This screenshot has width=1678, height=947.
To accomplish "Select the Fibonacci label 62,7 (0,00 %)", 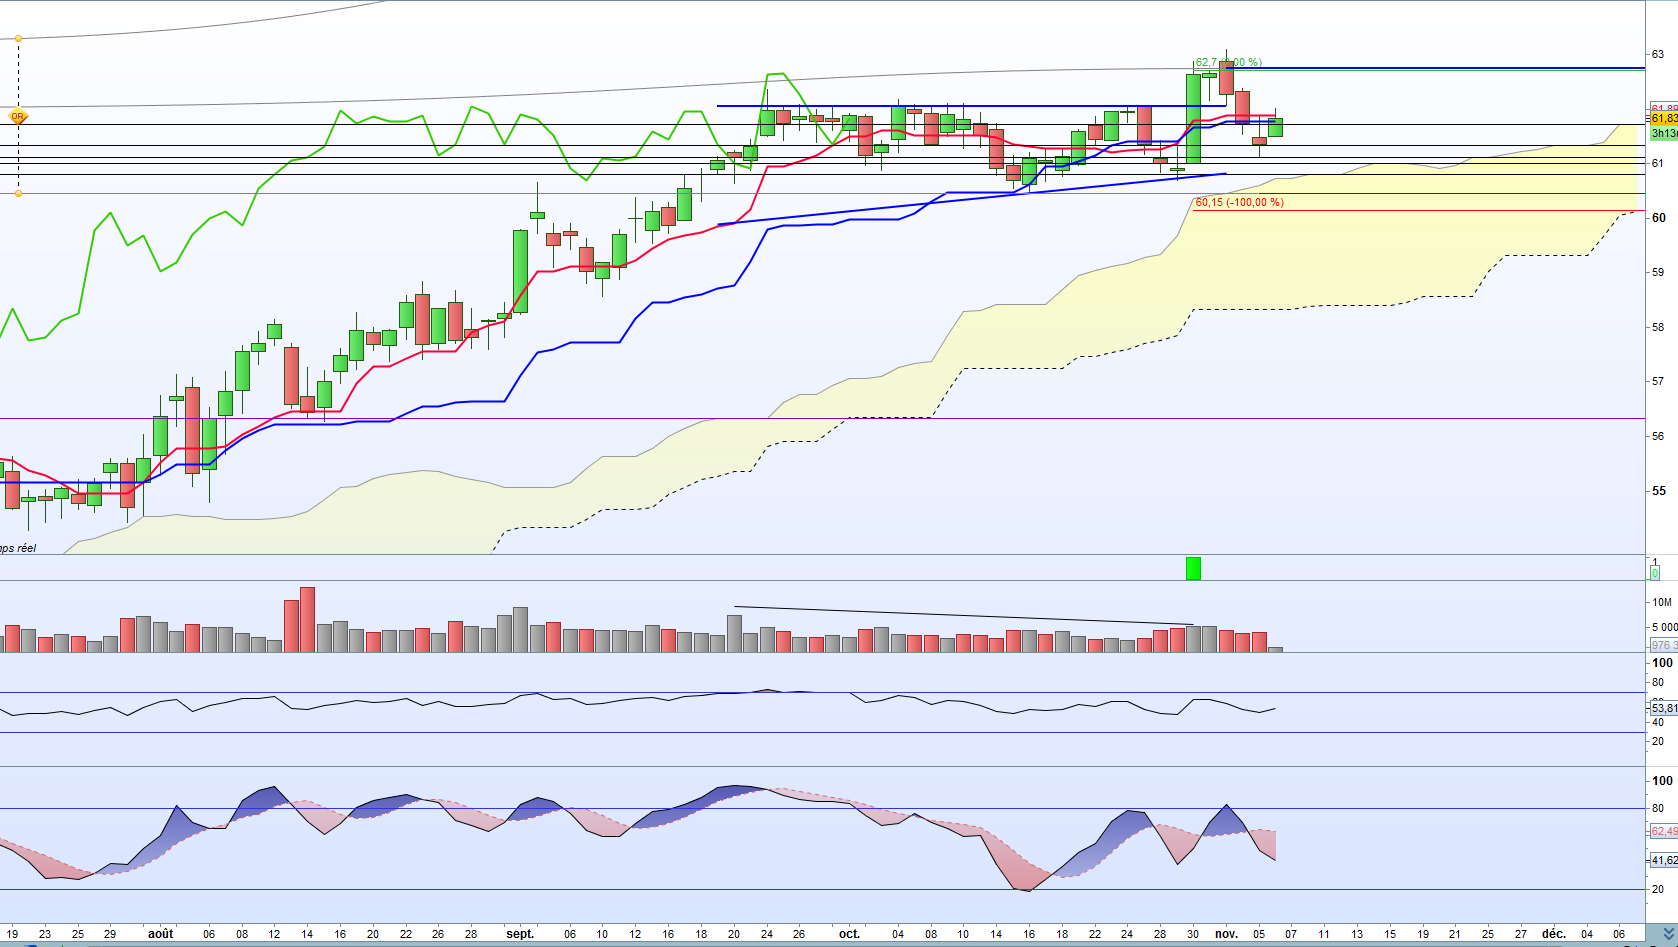I will coord(1228,62).
